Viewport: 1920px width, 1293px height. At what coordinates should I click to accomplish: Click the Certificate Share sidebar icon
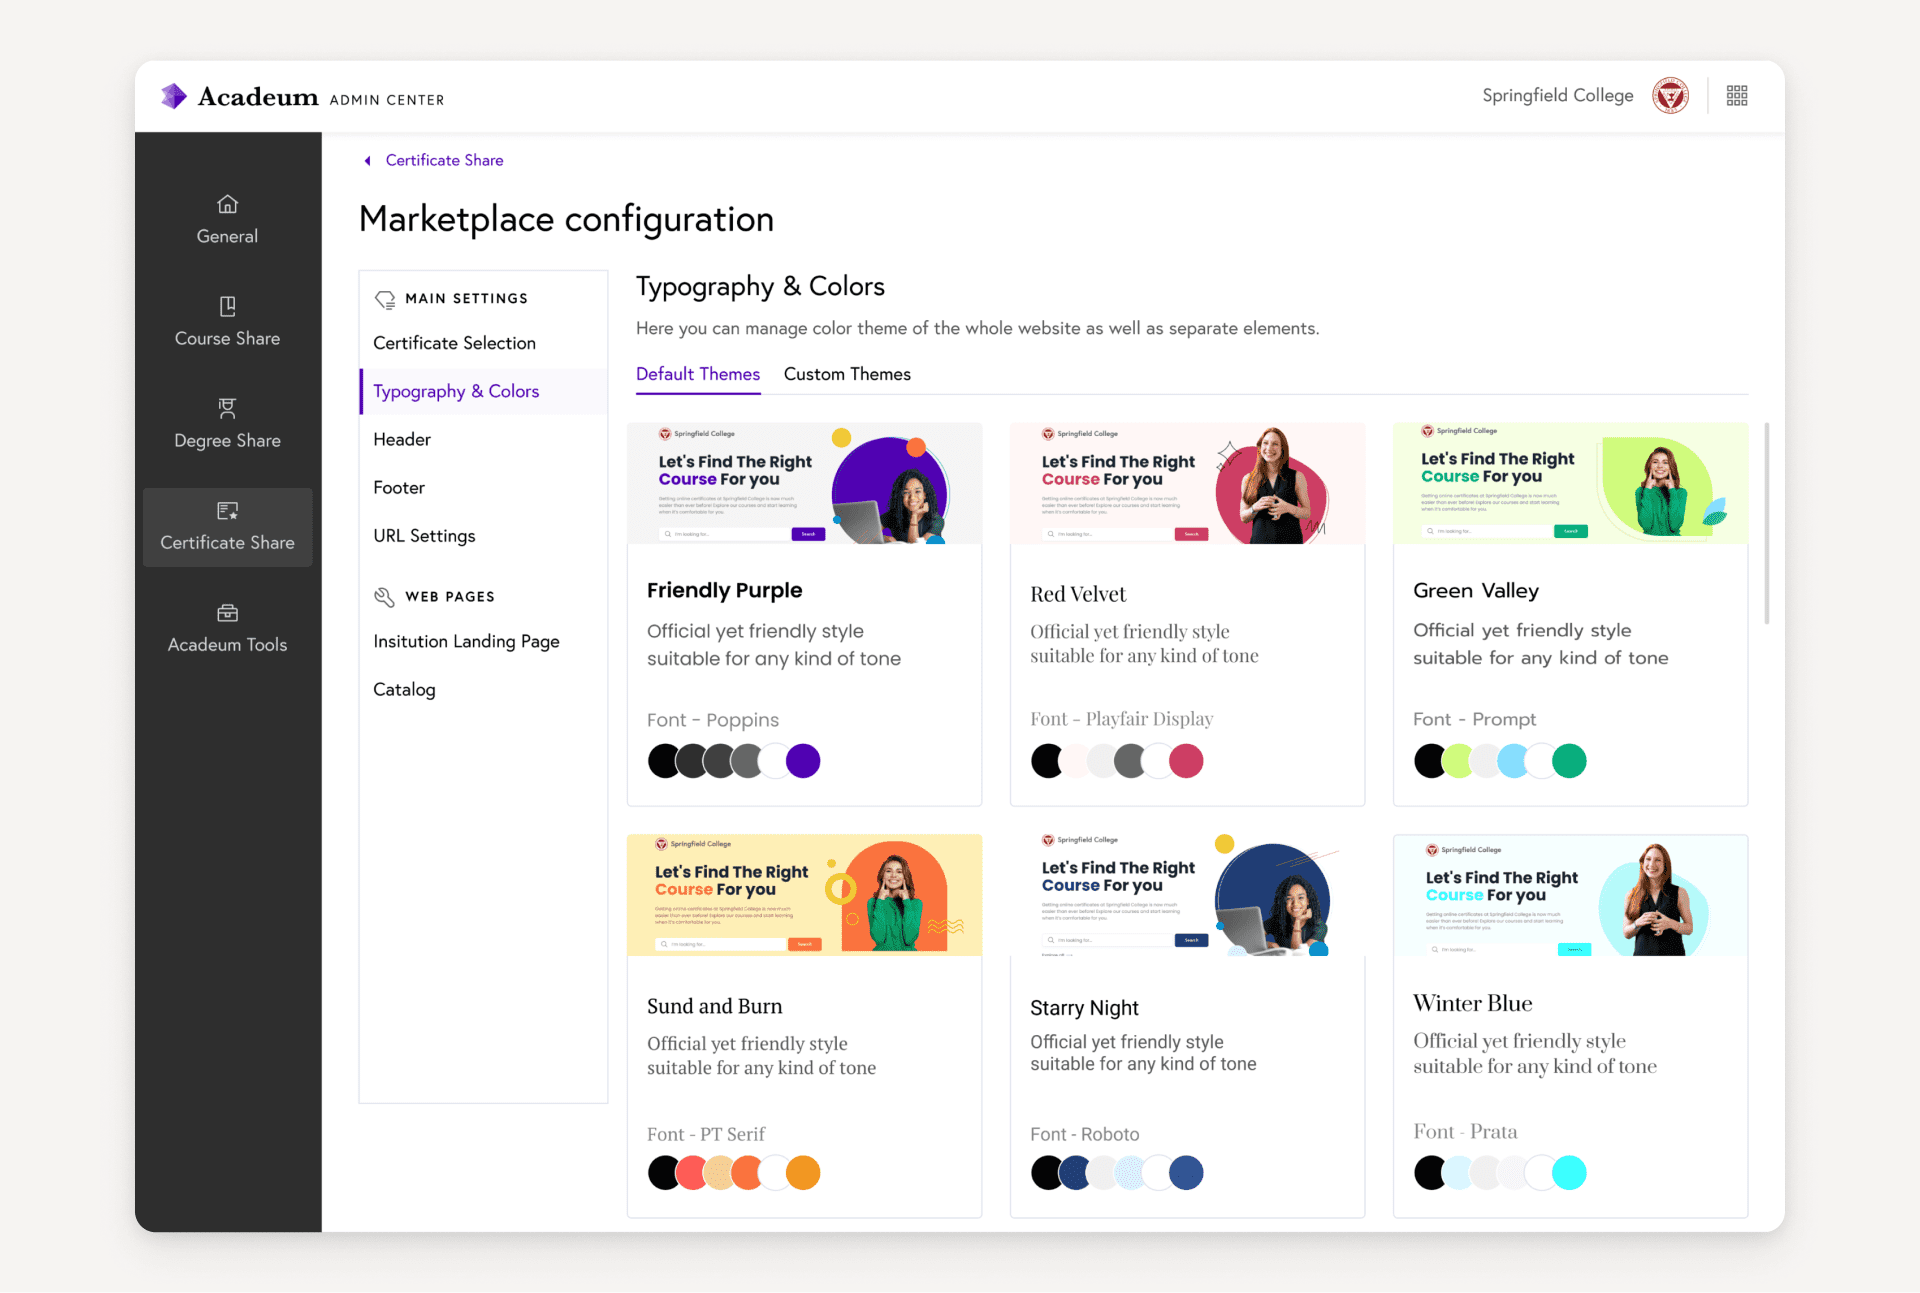[227, 511]
